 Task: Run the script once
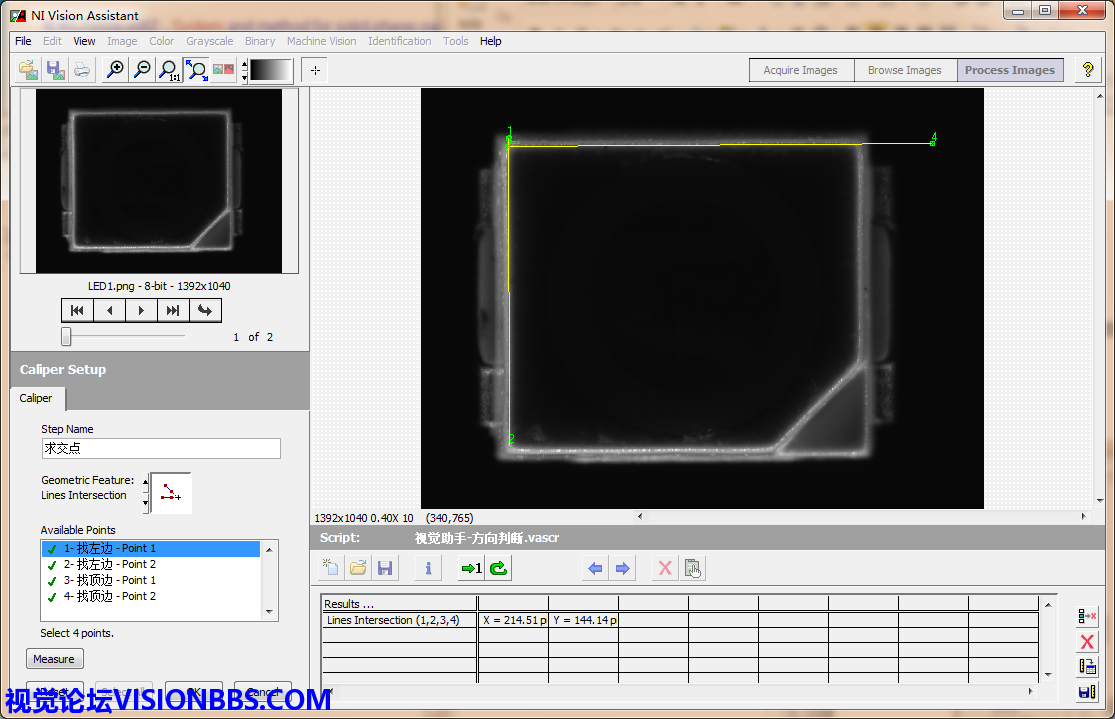[x=471, y=568]
